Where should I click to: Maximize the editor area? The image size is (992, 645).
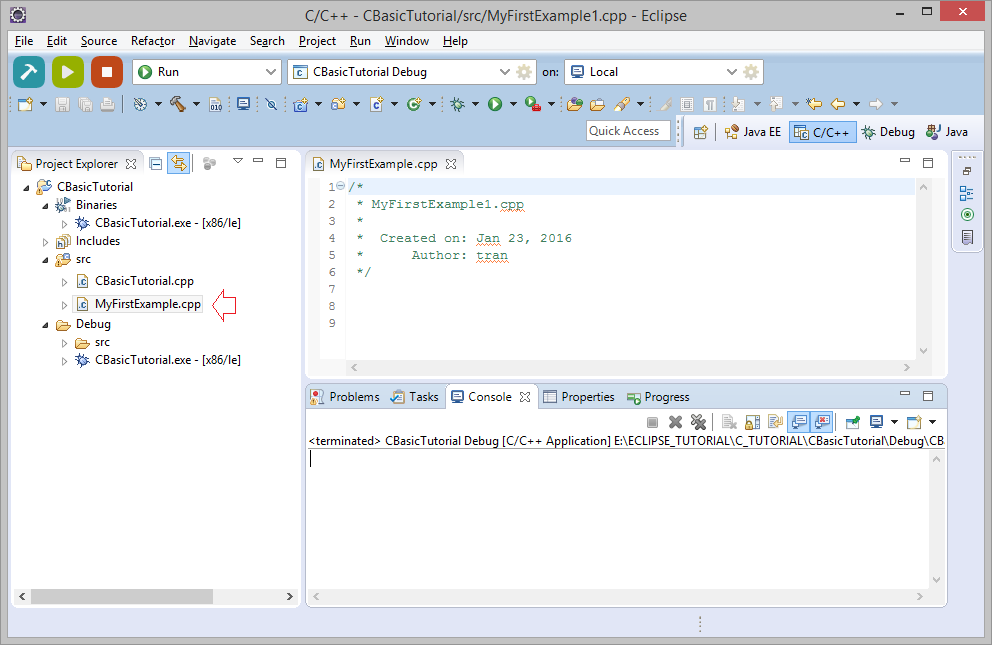click(x=928, y=163)
